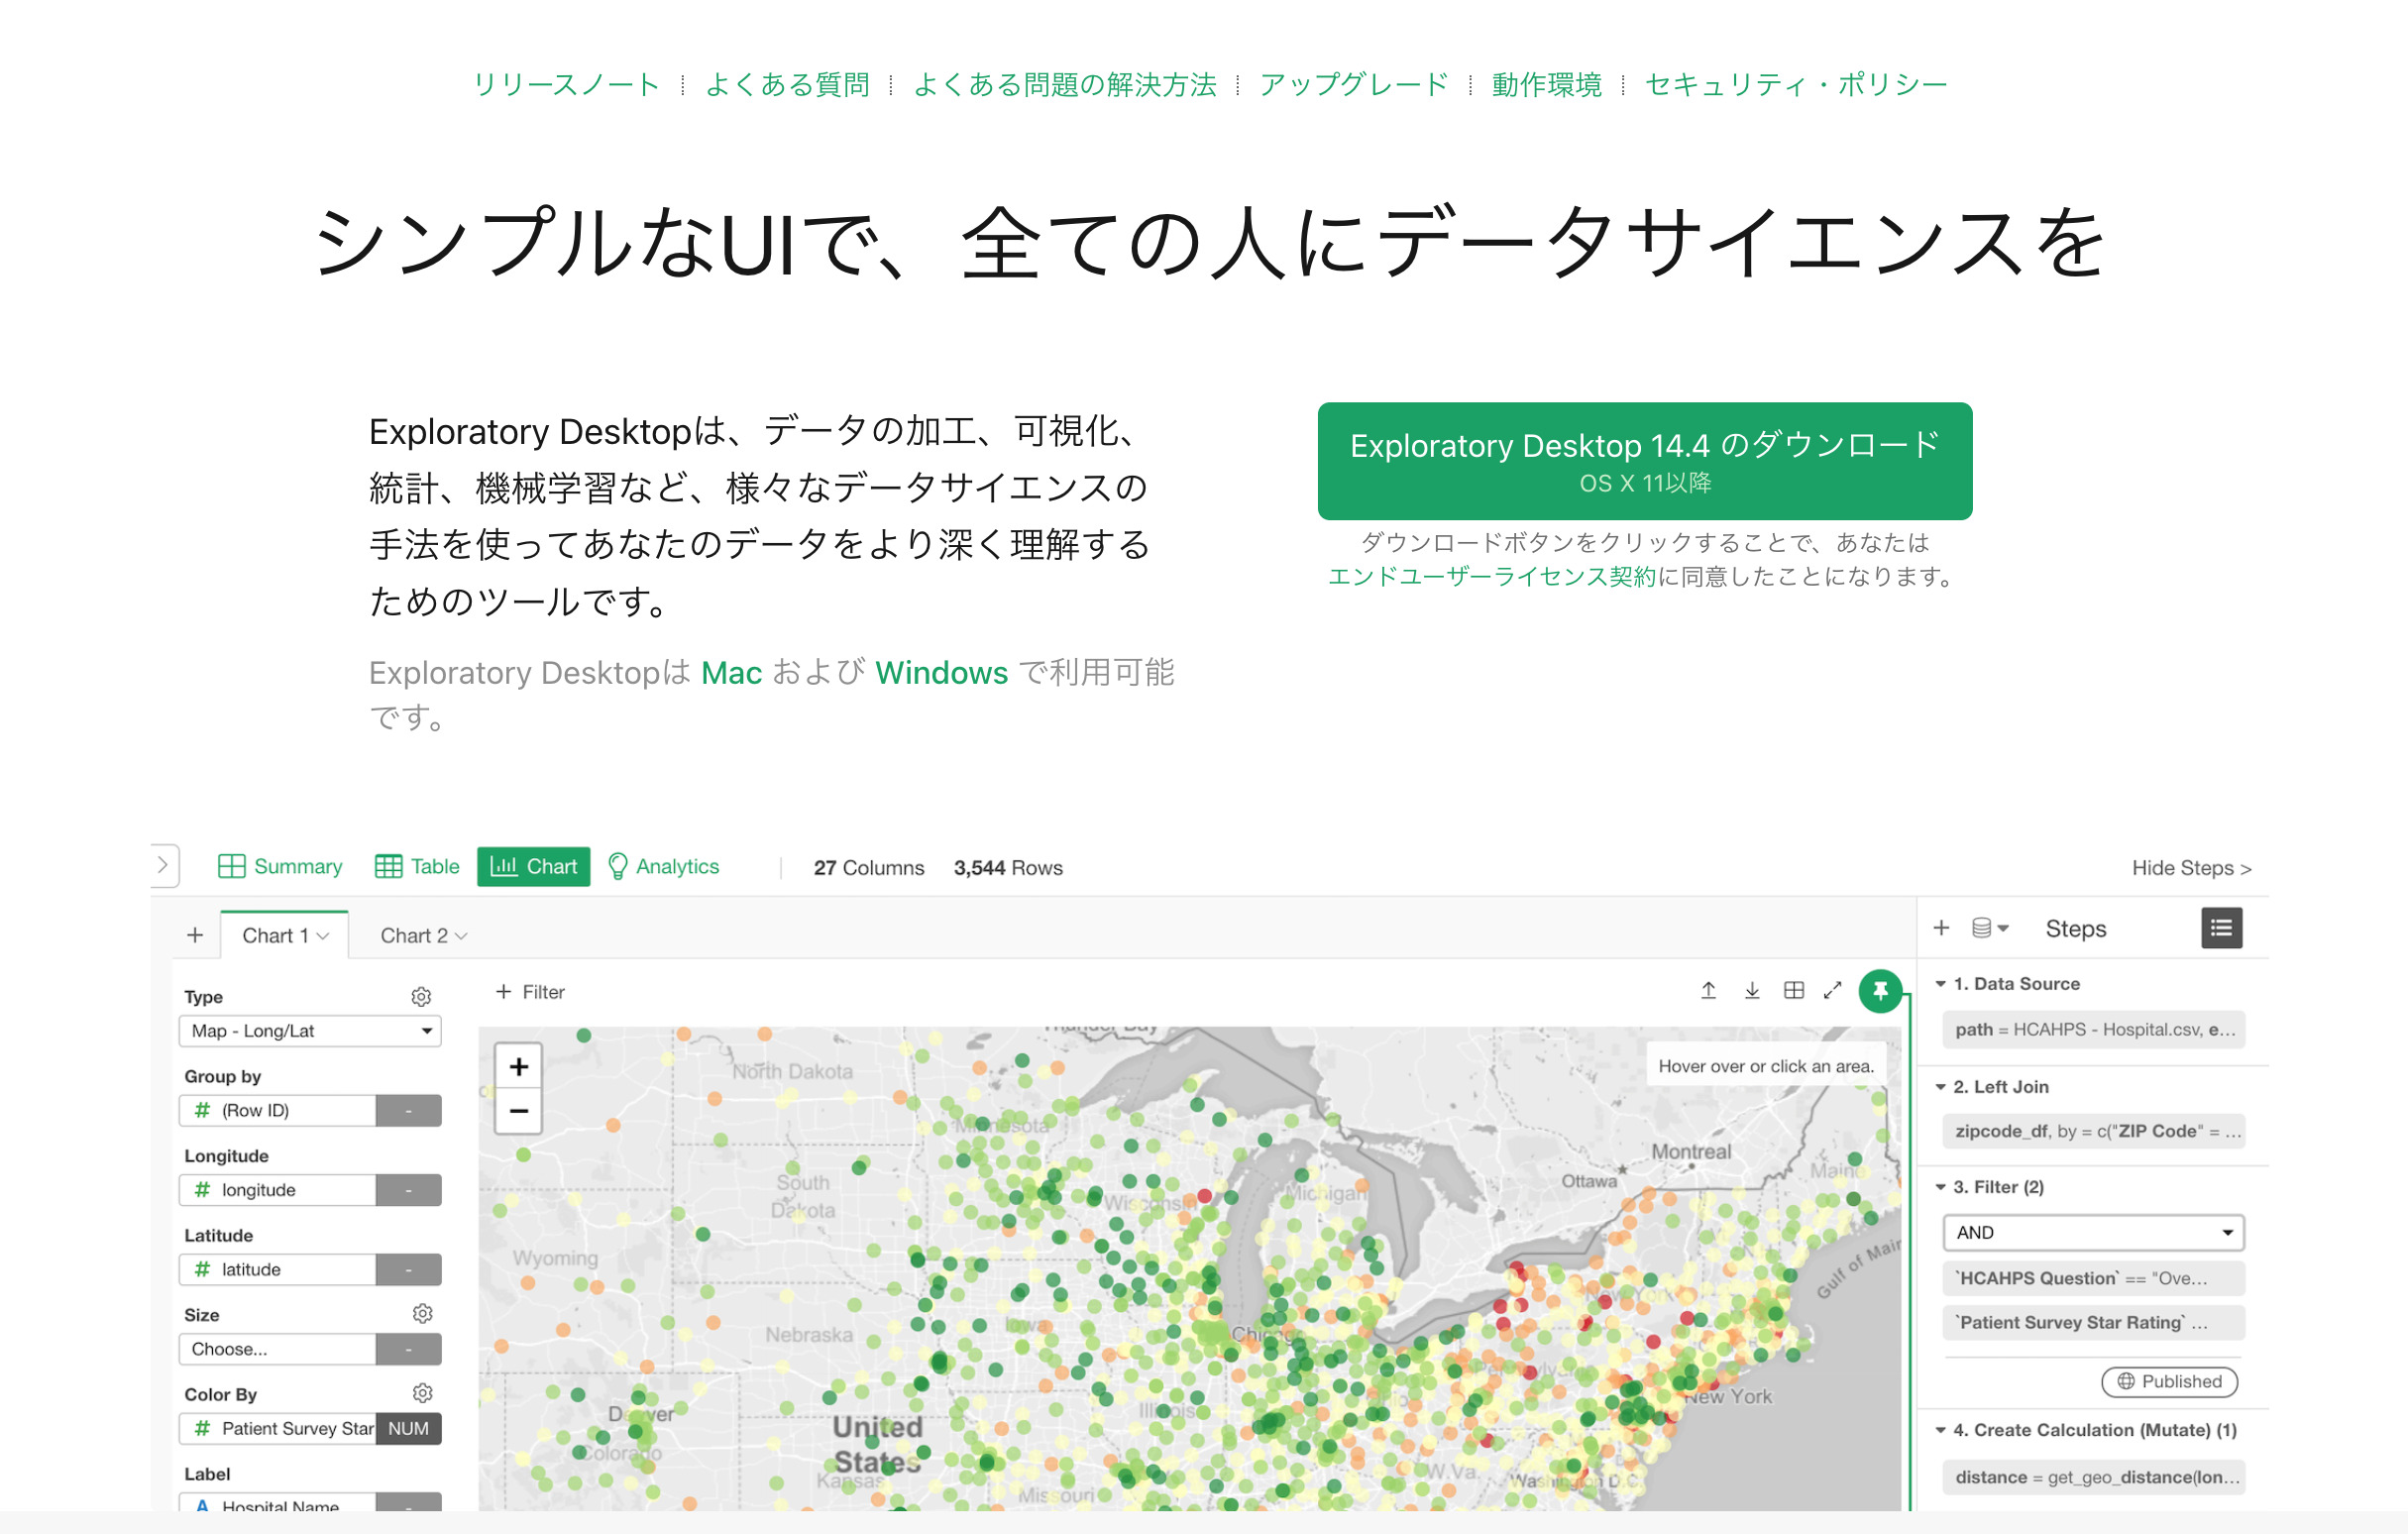Viewport: 2408px width, 1534px height.
Task: Zoom in on the map
Action: coord(518,1067)
